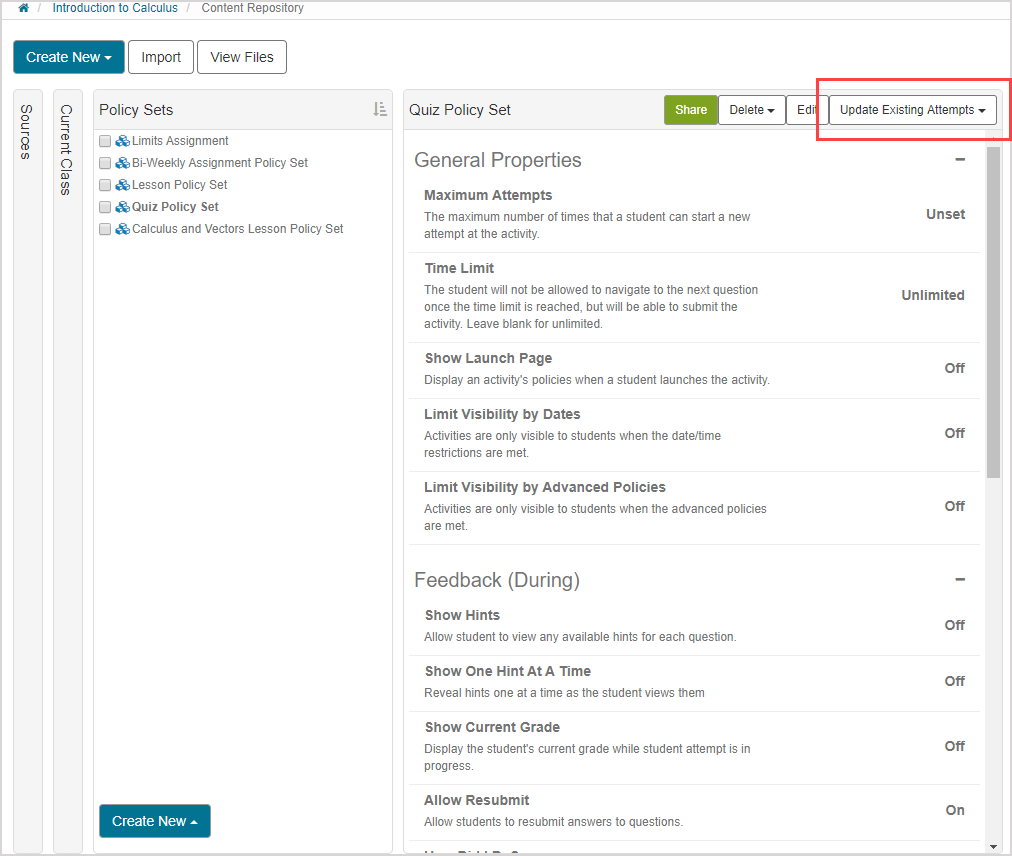This screenshot has width=1012, height=856.
Task: Open the Current Class side tab
Action: pos(67,150)
